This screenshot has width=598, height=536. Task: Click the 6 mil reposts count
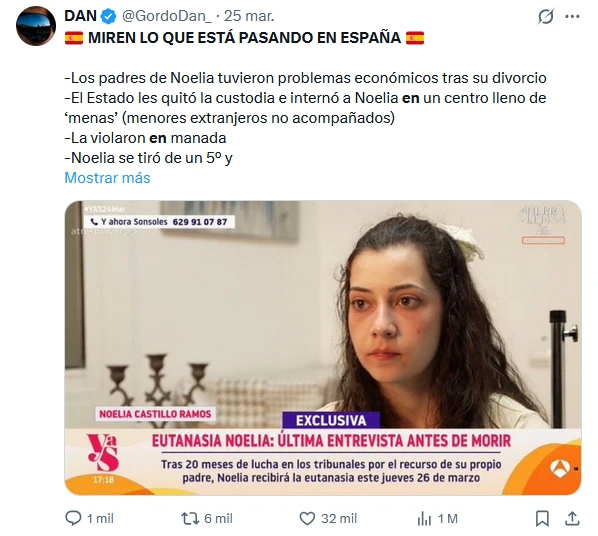pyautogui.click(x=218, y=518)
